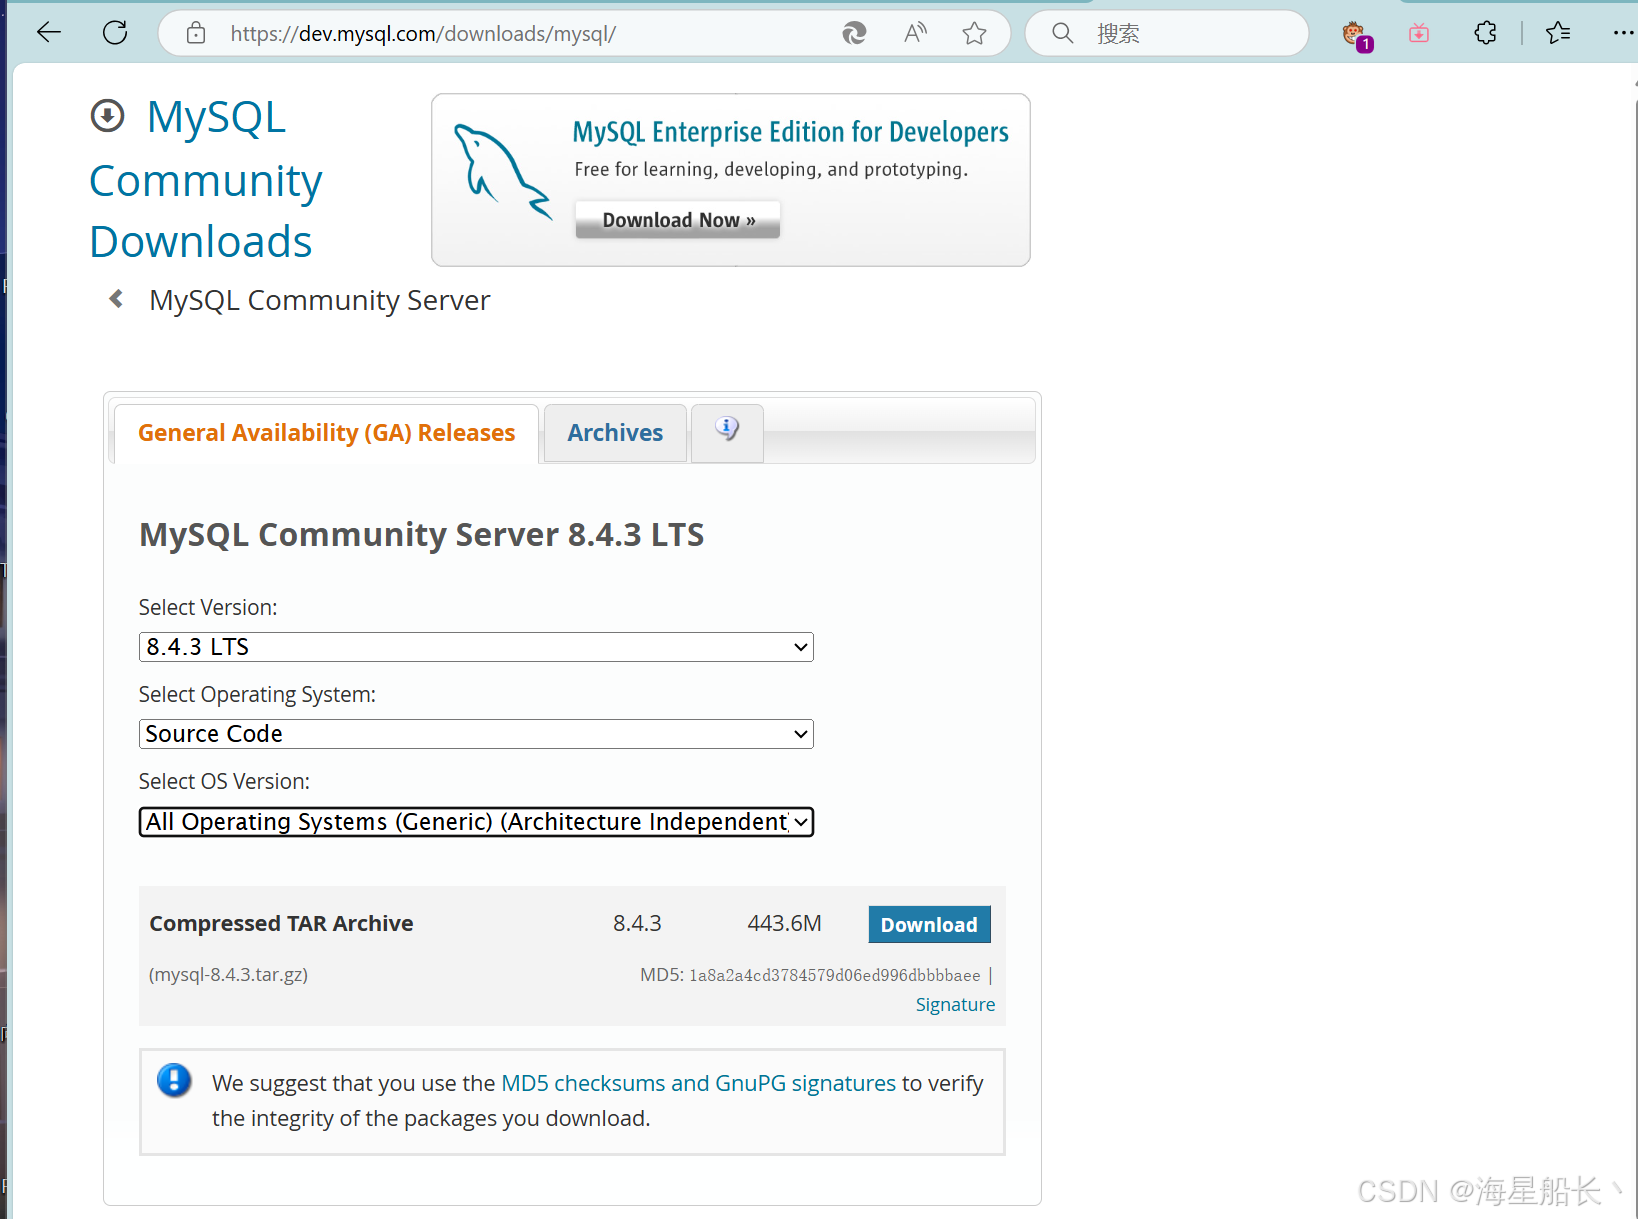Image resolution: width=1638 pixels, height=1219 pixels.
Task: Select General Availability (GA) Releases tab
Action: [x=326, y=433]
